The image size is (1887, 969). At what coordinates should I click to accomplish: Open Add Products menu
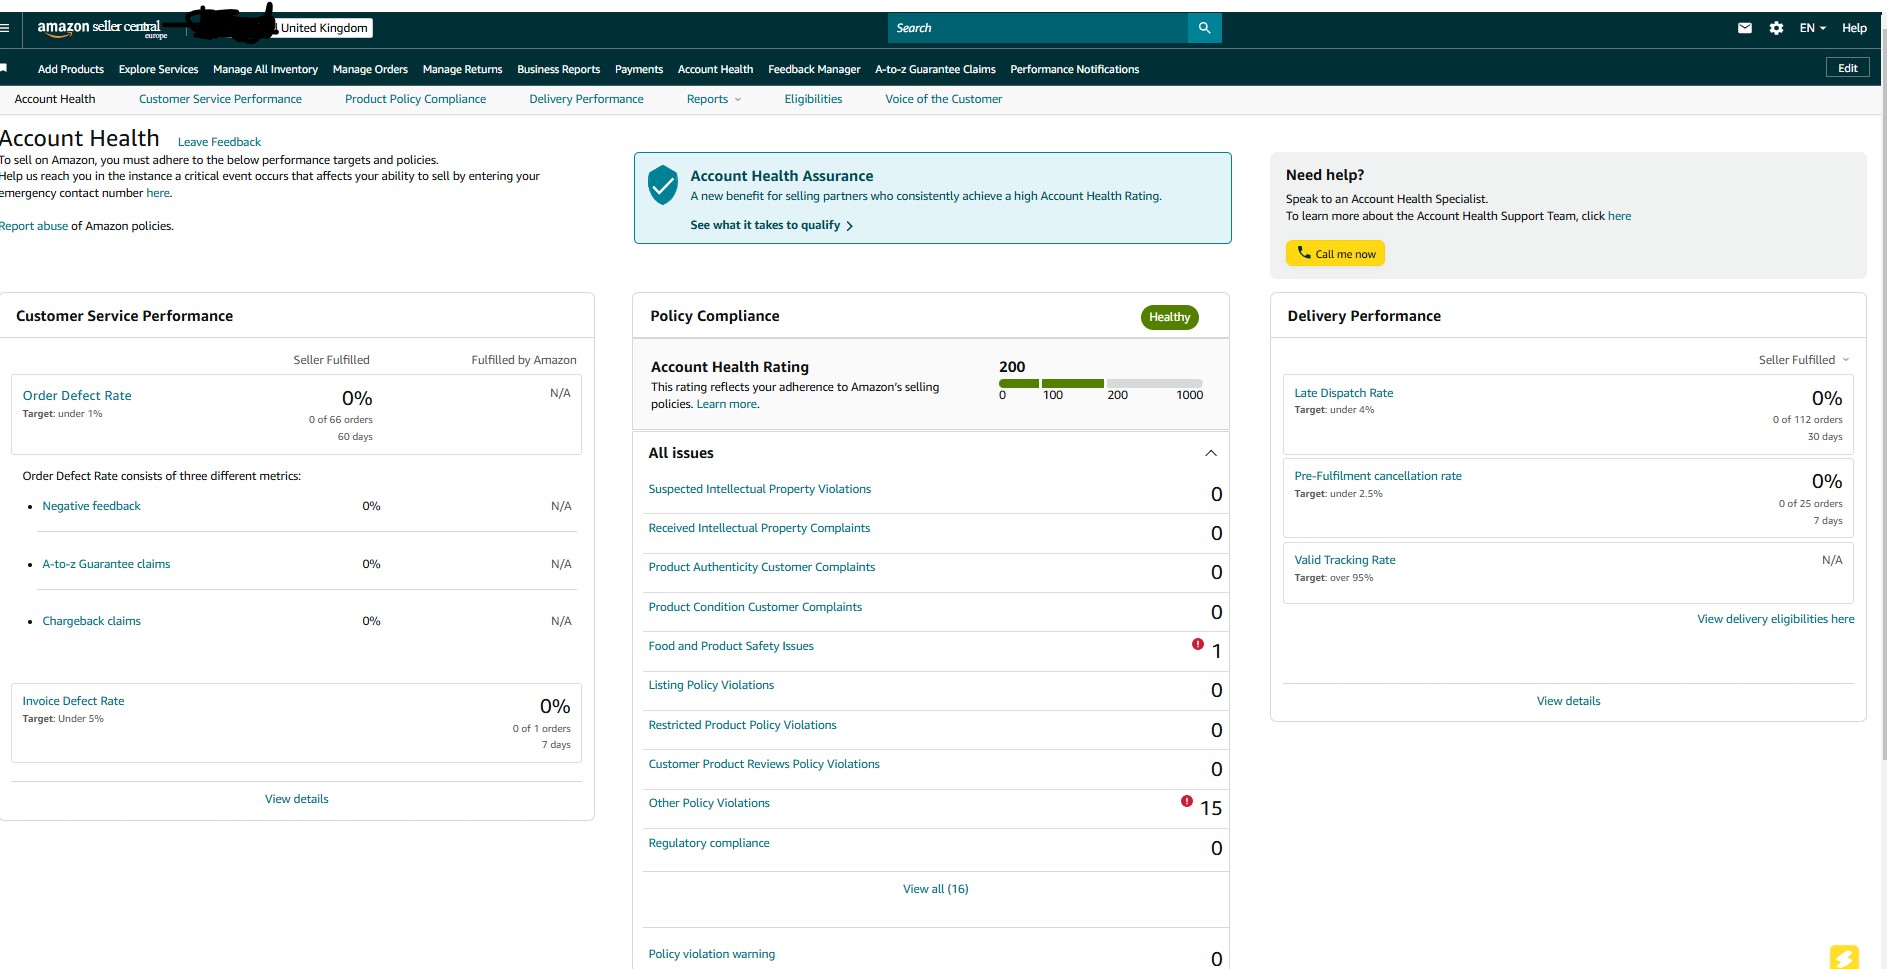click(71, 69)
